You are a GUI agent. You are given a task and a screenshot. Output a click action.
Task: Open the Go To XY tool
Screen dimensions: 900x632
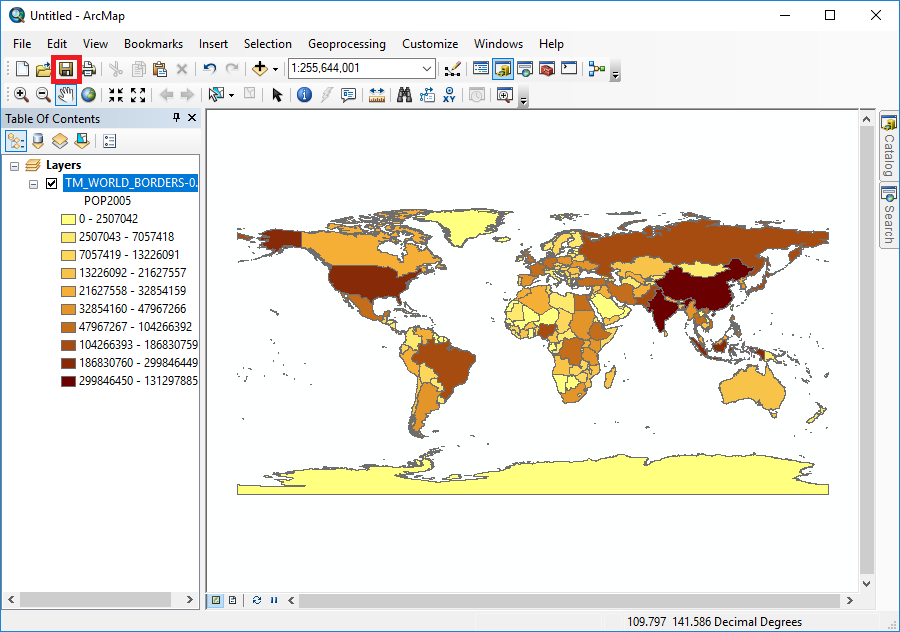click(x=449, y=94)
